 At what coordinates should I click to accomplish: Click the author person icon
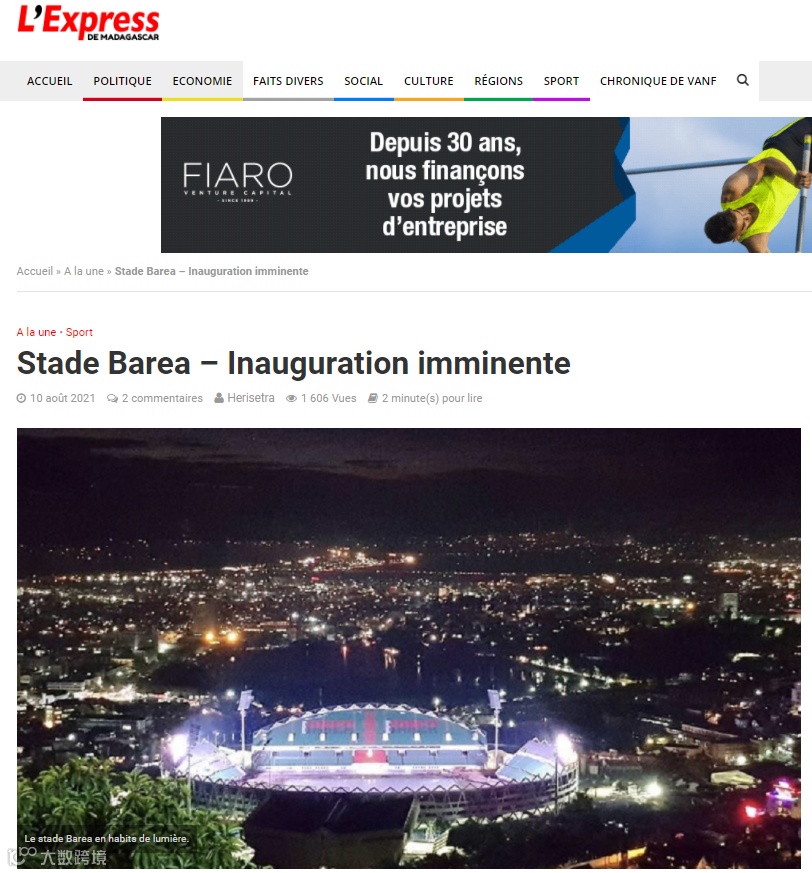coord(219,398)
